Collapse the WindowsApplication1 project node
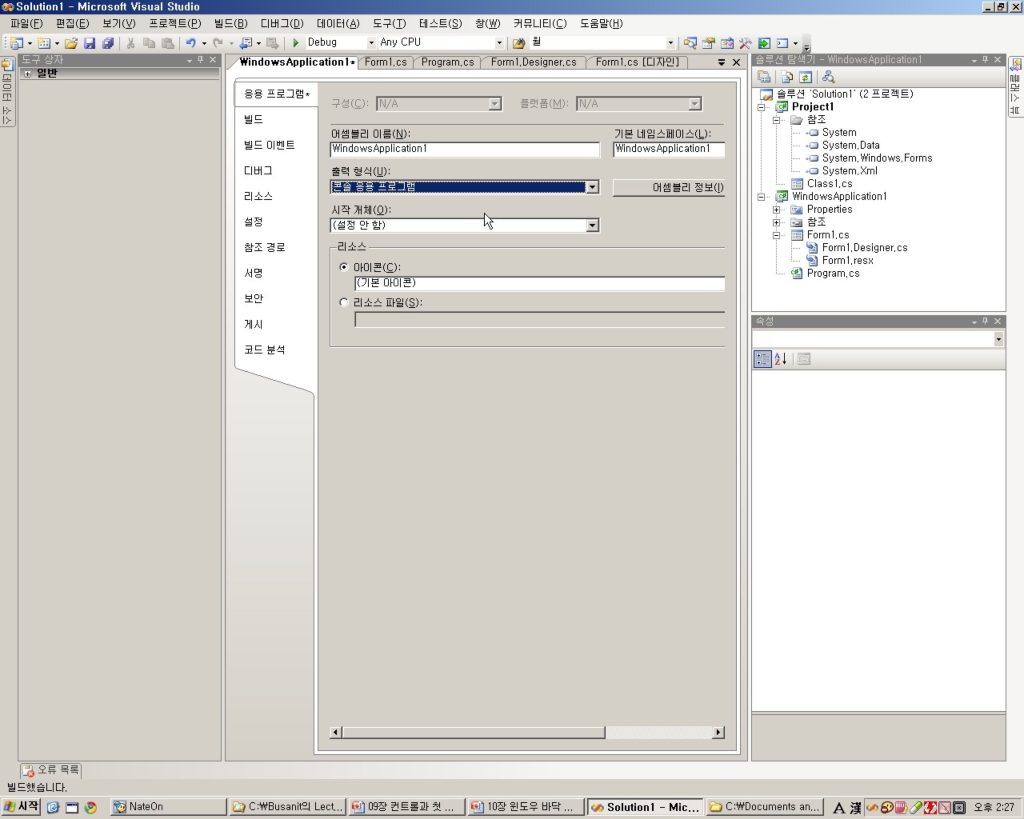1024x819 pixels. 761,197
